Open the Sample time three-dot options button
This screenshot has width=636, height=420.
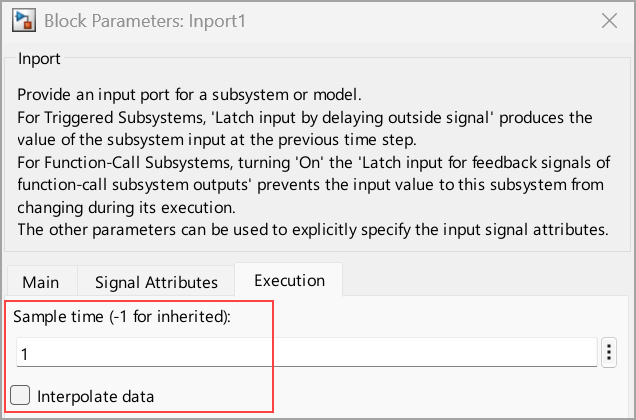click(610, 353)
